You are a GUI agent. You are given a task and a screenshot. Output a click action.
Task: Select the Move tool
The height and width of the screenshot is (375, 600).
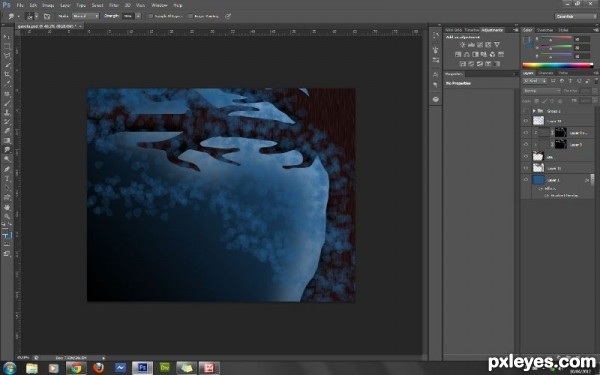pyautogui.click(x=7, y=37)
